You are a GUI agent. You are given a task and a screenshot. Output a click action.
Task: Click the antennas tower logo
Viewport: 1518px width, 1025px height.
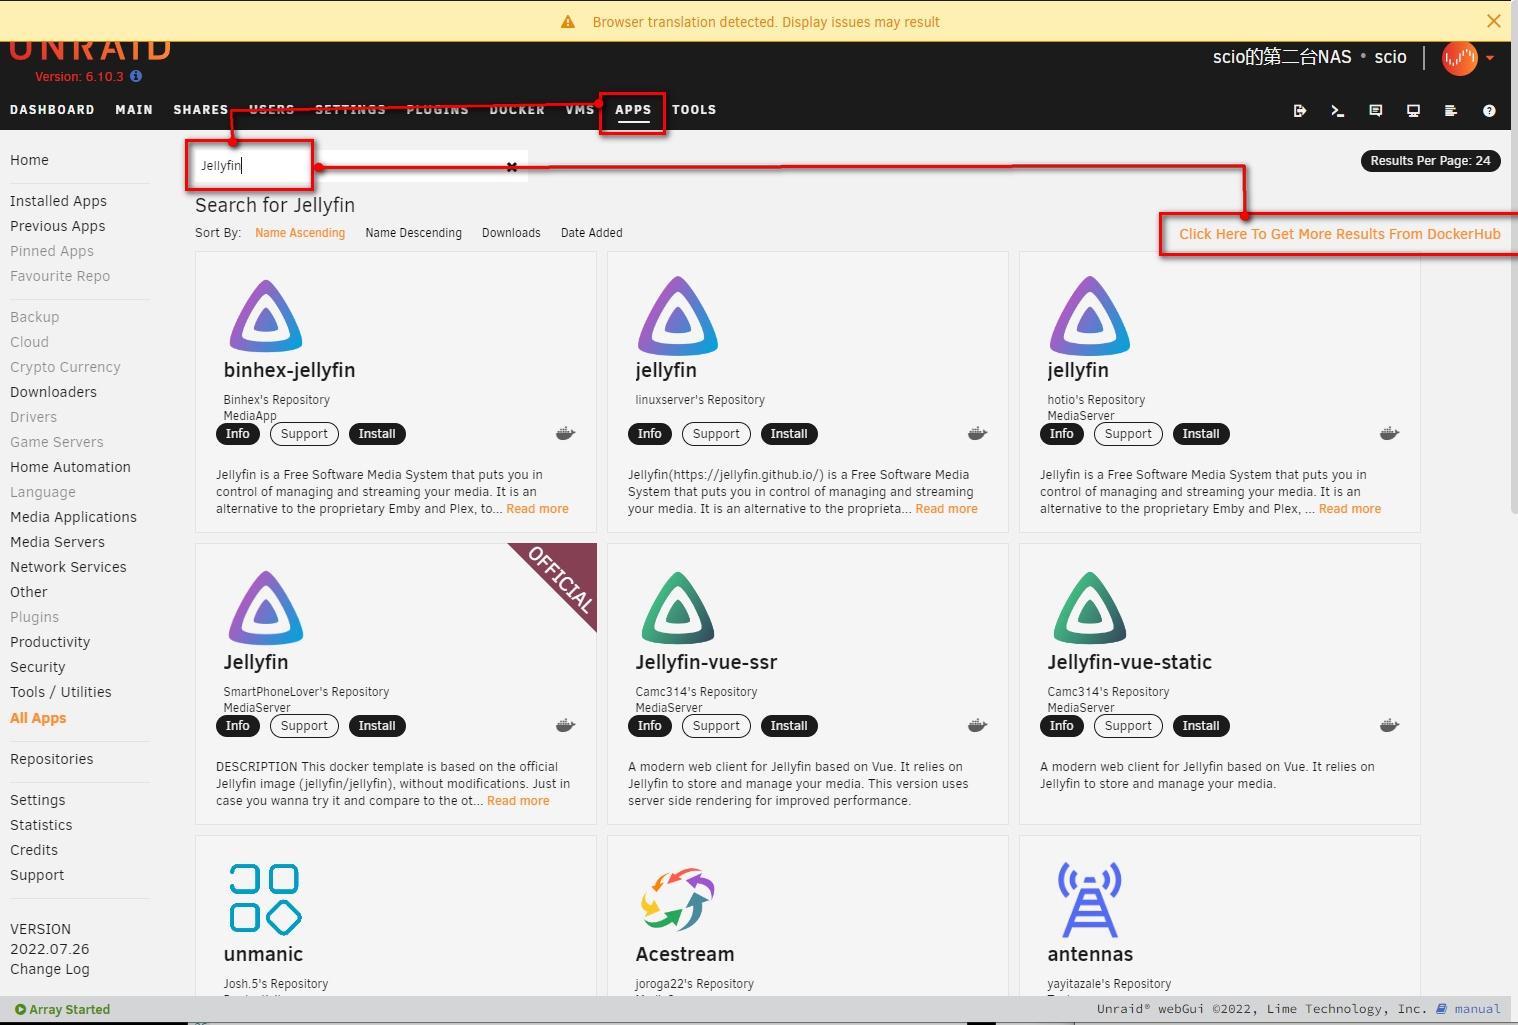point(1090,899)
